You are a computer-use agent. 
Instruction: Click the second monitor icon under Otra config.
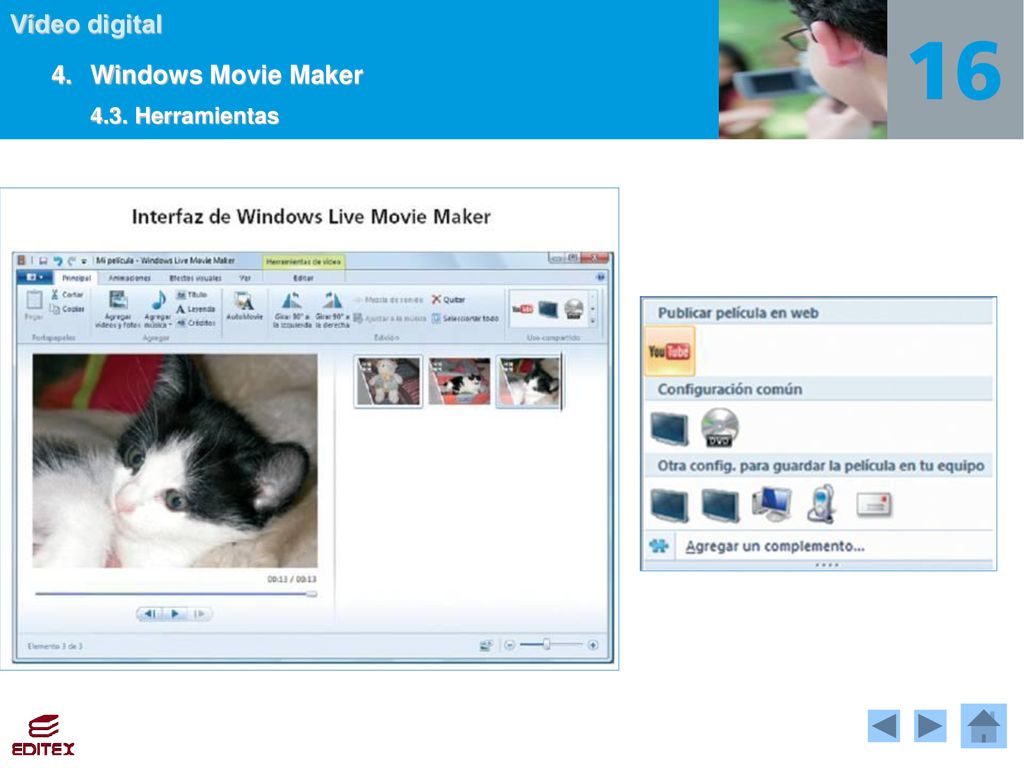coord(720,505)
